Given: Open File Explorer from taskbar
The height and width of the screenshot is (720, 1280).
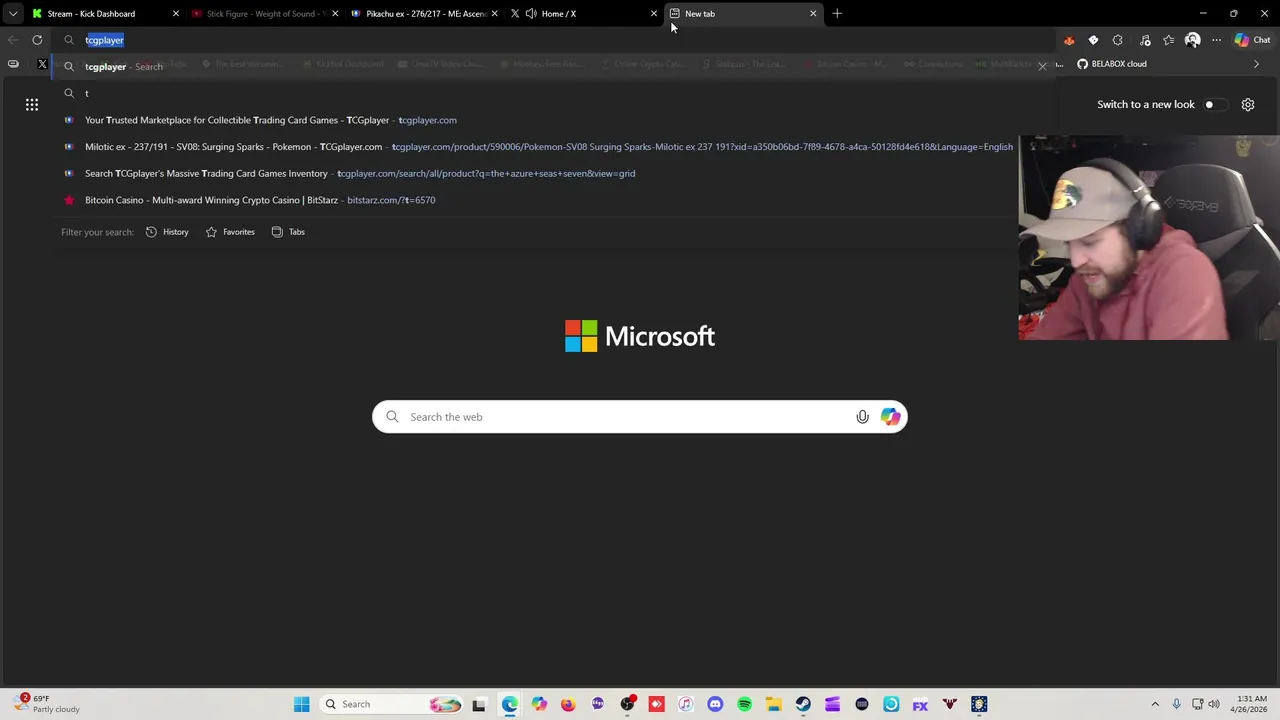Looking at the screenshot, I should 773,704.
